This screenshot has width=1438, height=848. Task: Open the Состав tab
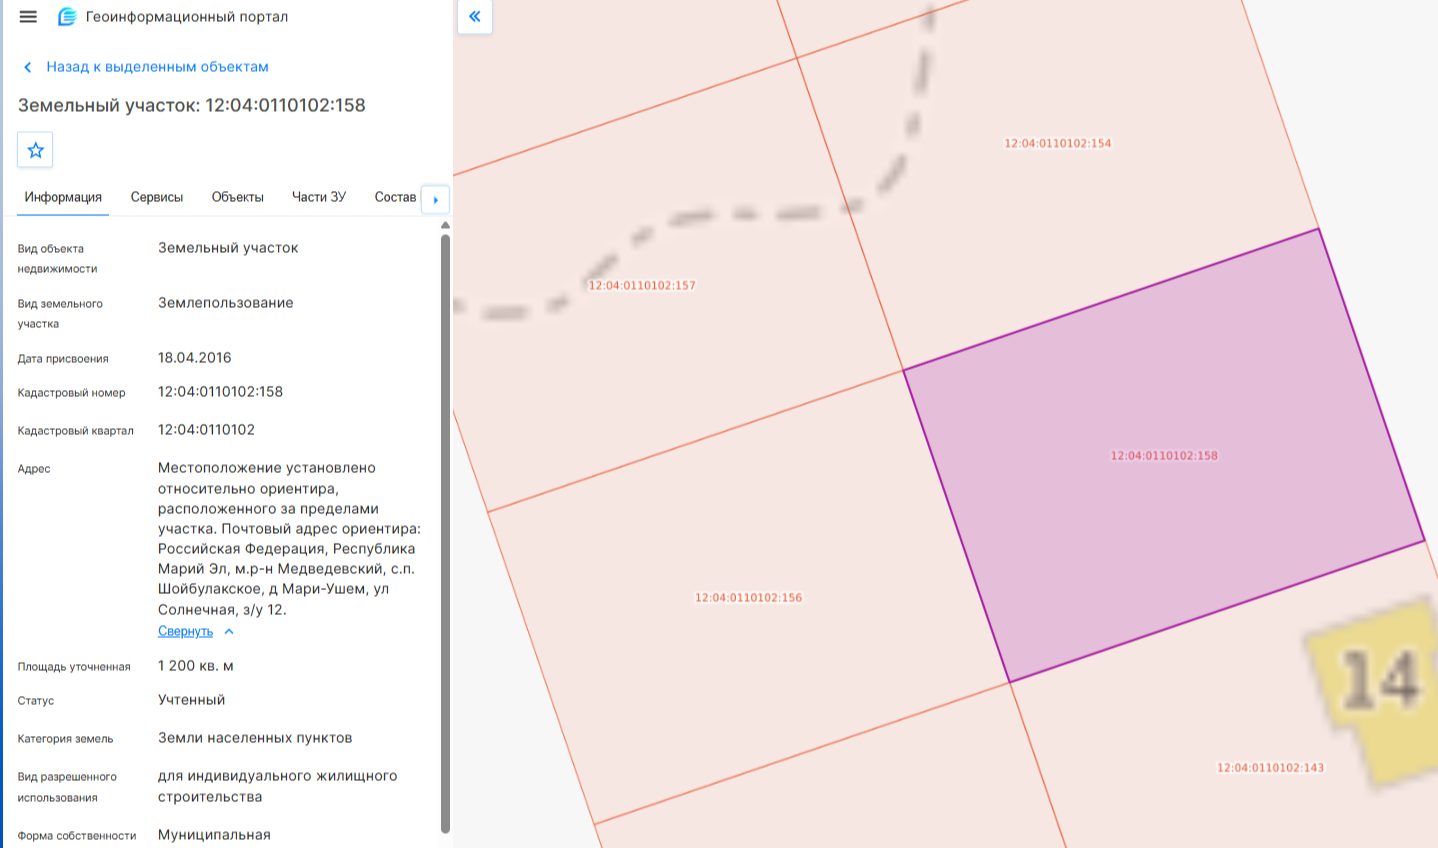395,197
